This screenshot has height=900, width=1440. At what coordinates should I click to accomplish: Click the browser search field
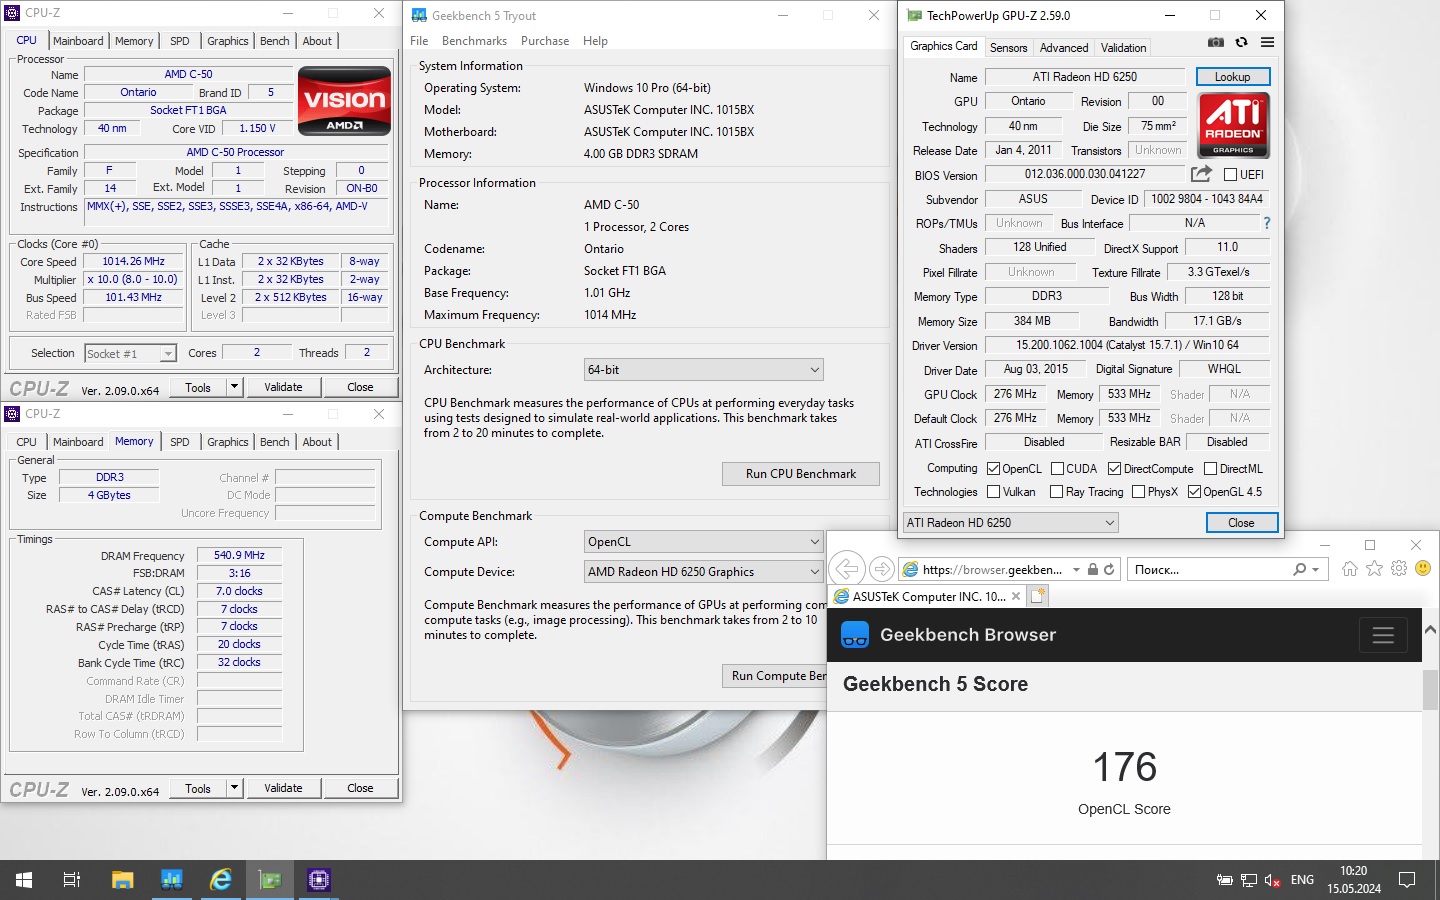[x=1210, y=570]
